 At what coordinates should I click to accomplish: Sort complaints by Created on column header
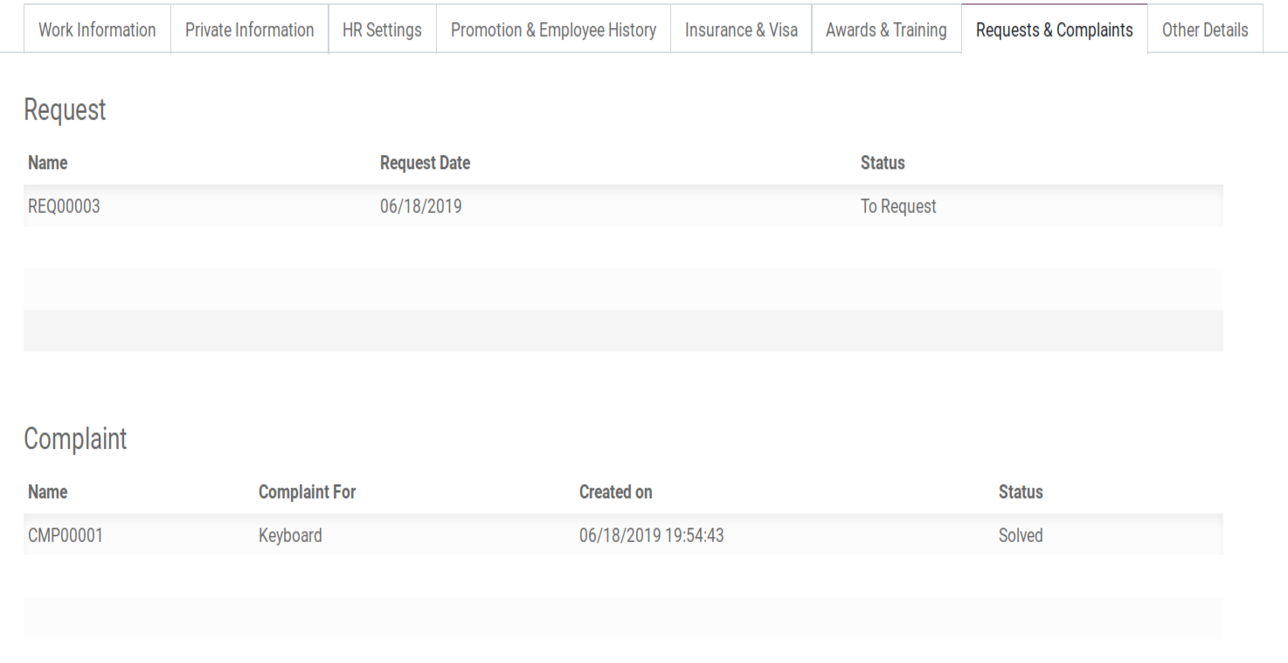[x=615, y=492]
